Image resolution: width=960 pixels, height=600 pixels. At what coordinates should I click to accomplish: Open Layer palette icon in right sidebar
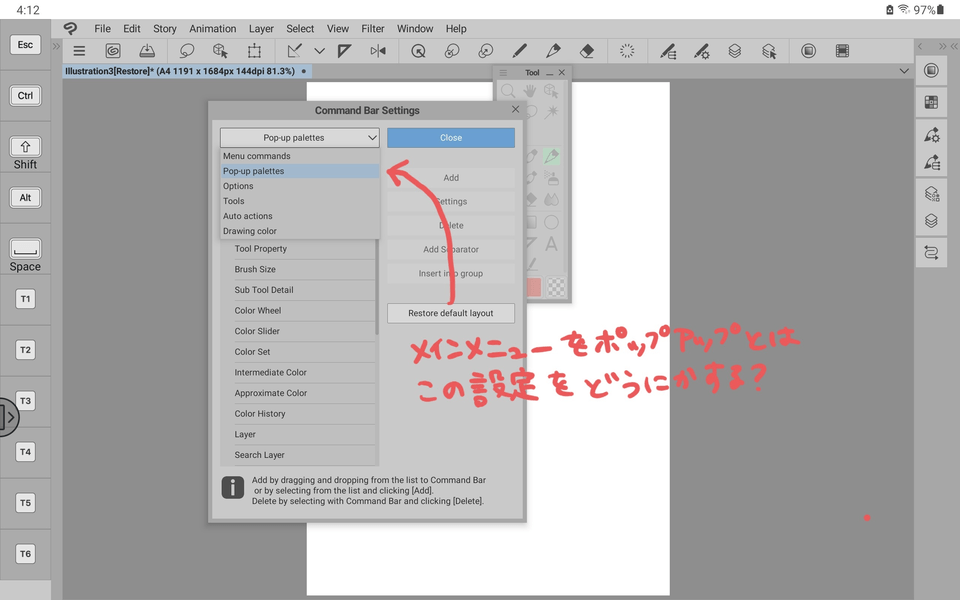[931, 220]
